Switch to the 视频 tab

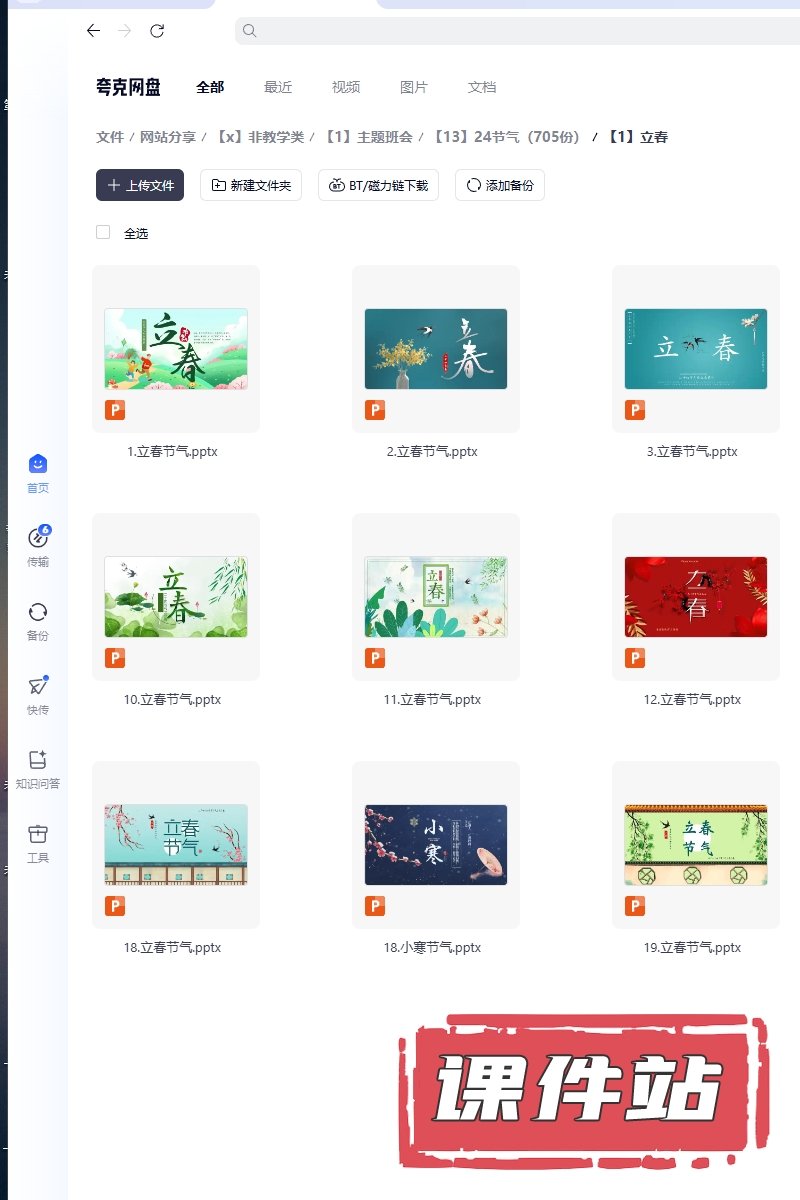[346, 87]
